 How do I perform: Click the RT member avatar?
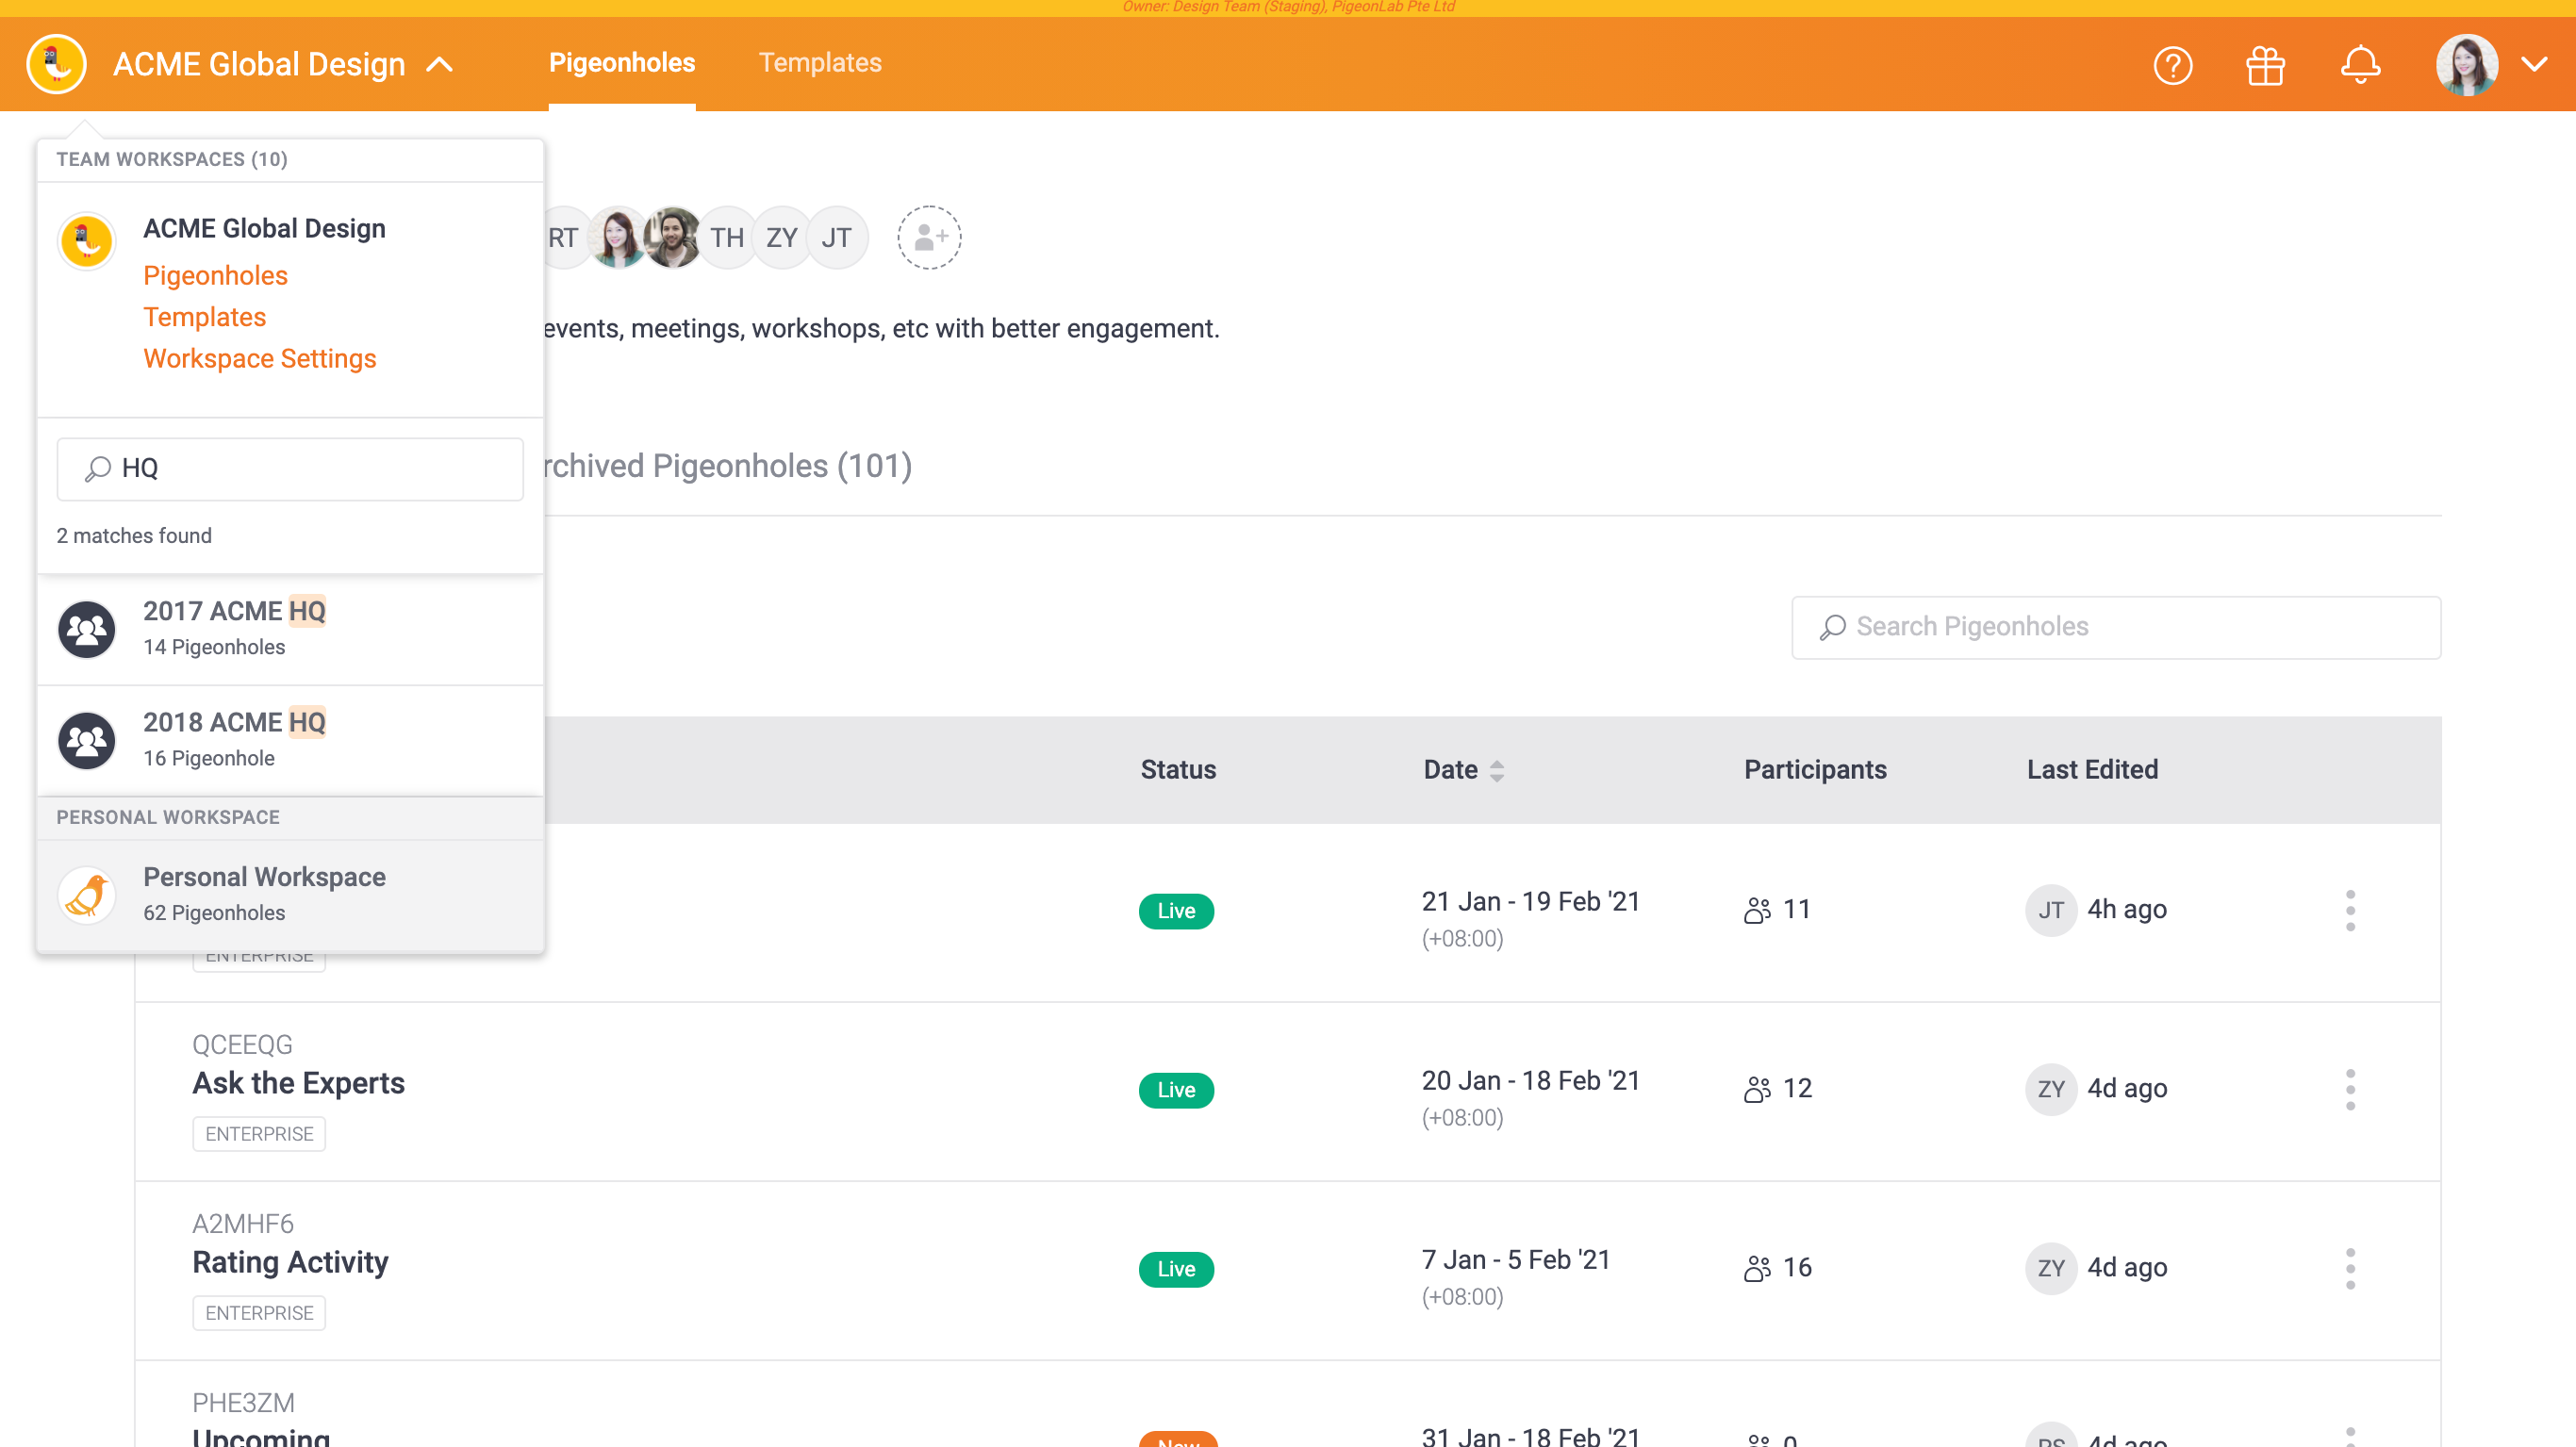click(x=566, y=238)
